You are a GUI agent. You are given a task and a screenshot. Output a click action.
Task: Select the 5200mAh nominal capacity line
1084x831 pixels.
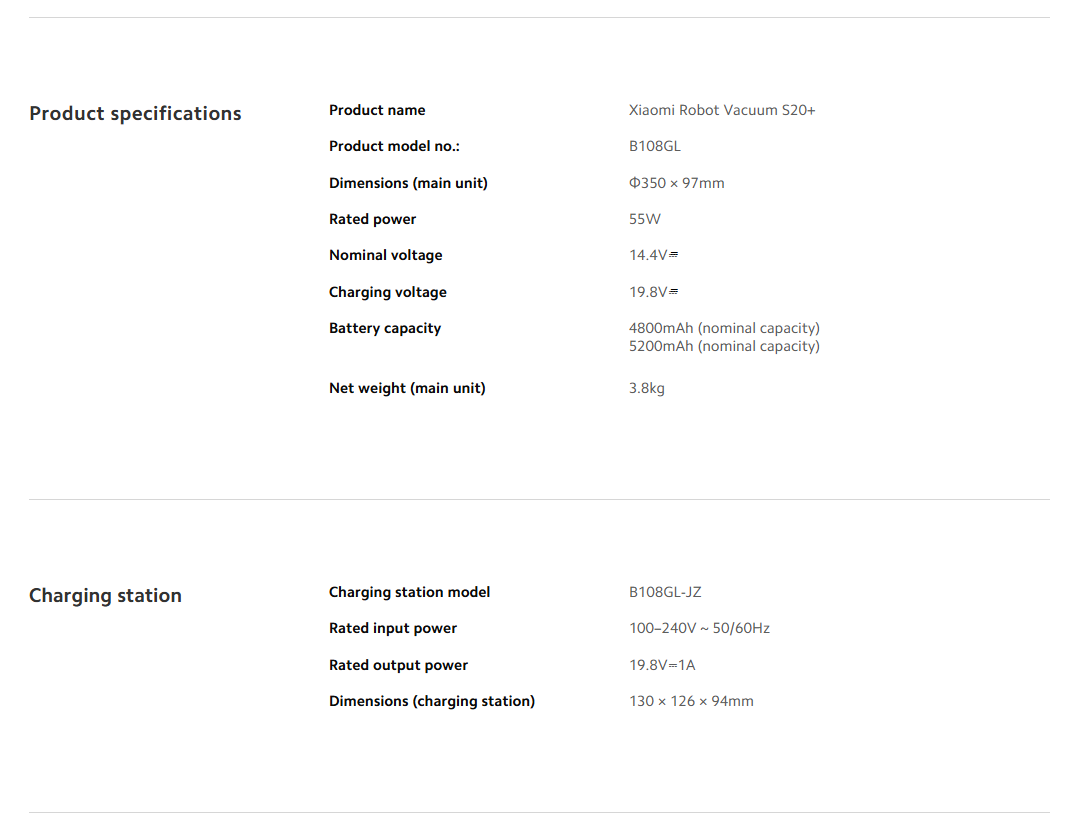(724, 346)
